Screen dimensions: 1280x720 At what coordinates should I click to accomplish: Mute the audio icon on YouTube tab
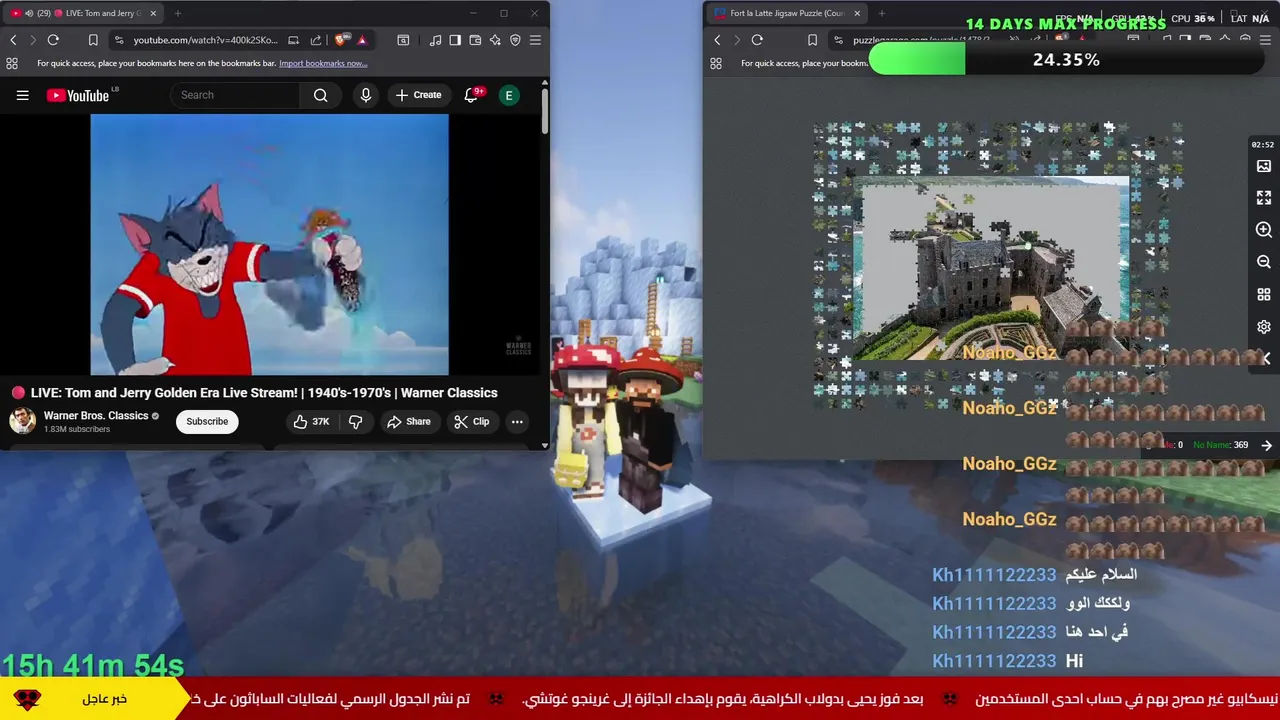pyautogui.click(x=28, y=13)
